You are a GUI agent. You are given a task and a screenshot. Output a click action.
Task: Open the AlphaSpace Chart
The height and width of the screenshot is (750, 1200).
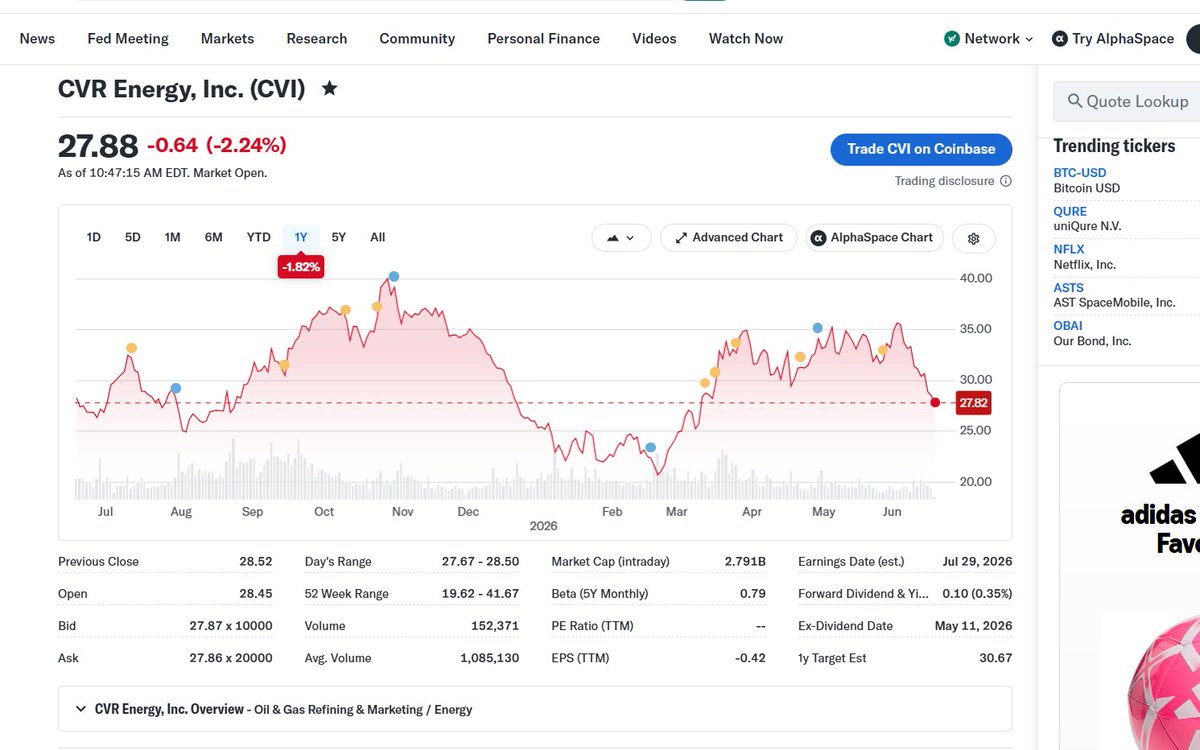(875, 238)
